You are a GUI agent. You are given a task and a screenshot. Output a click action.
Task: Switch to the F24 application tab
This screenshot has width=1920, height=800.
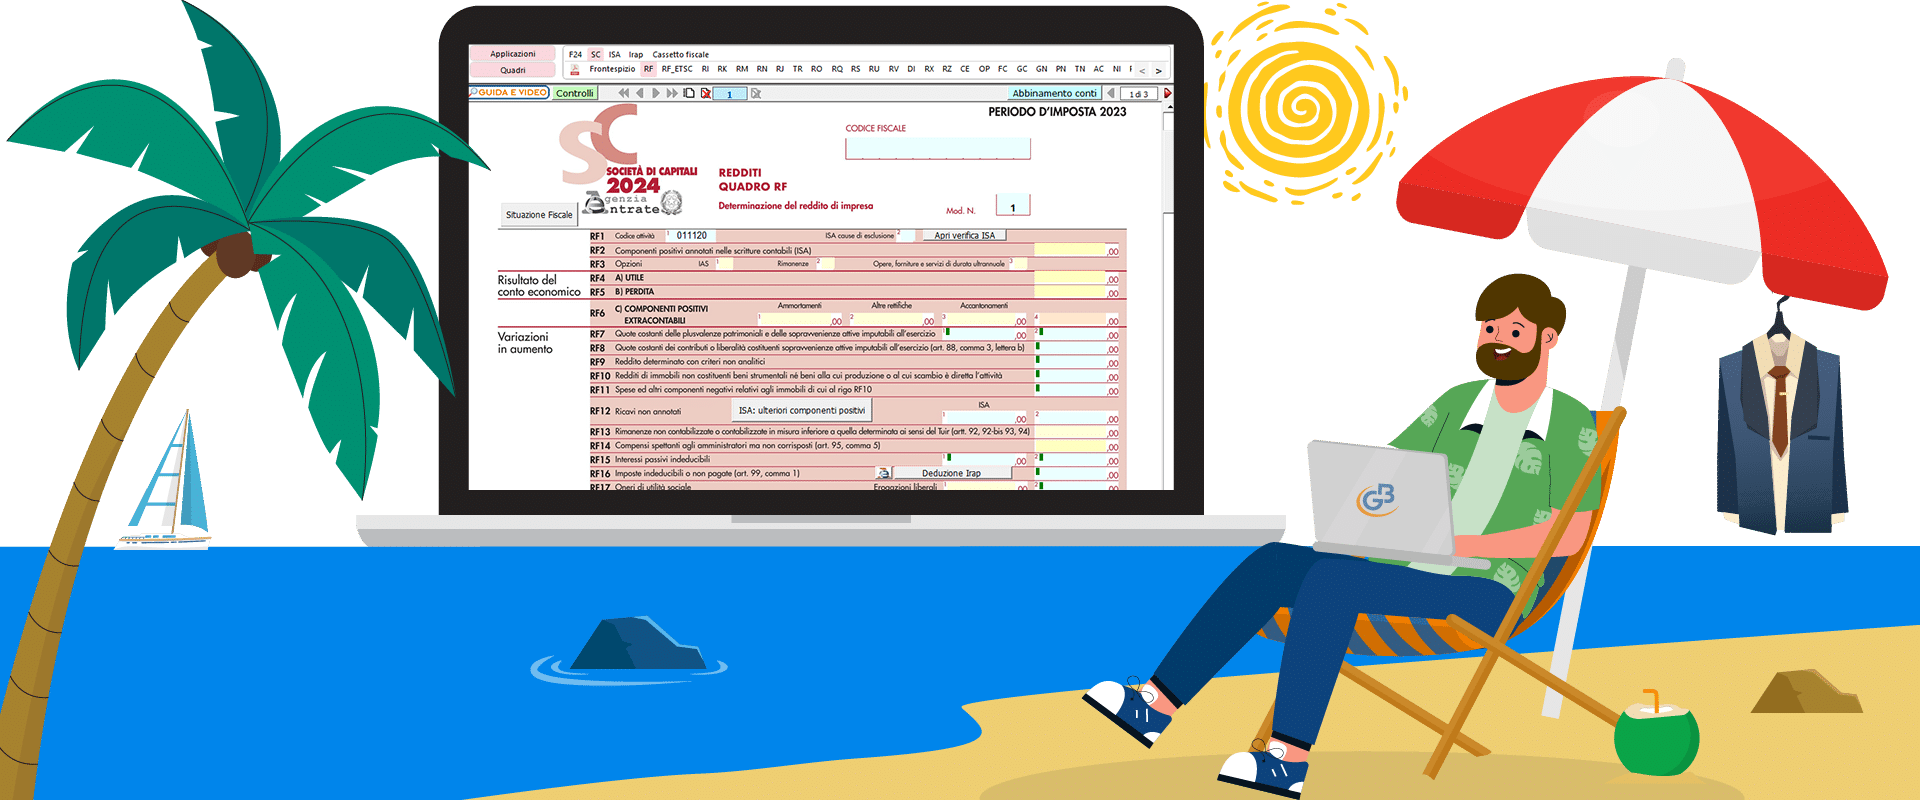tap(575, 54)
